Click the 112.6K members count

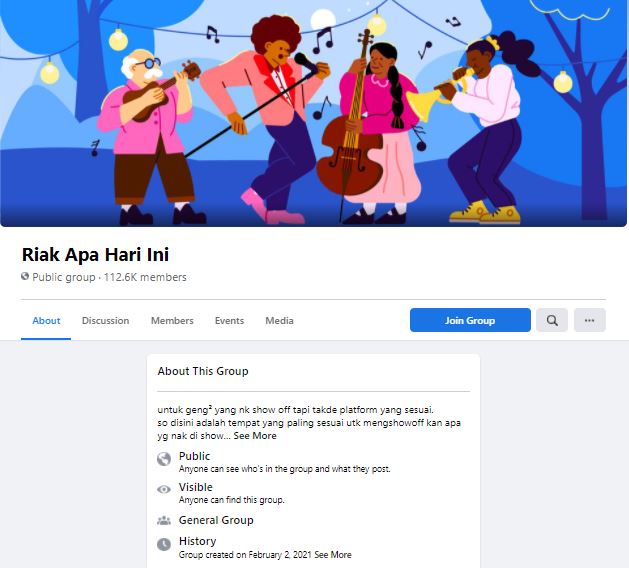pyautogui.click(x=145, y=277)
